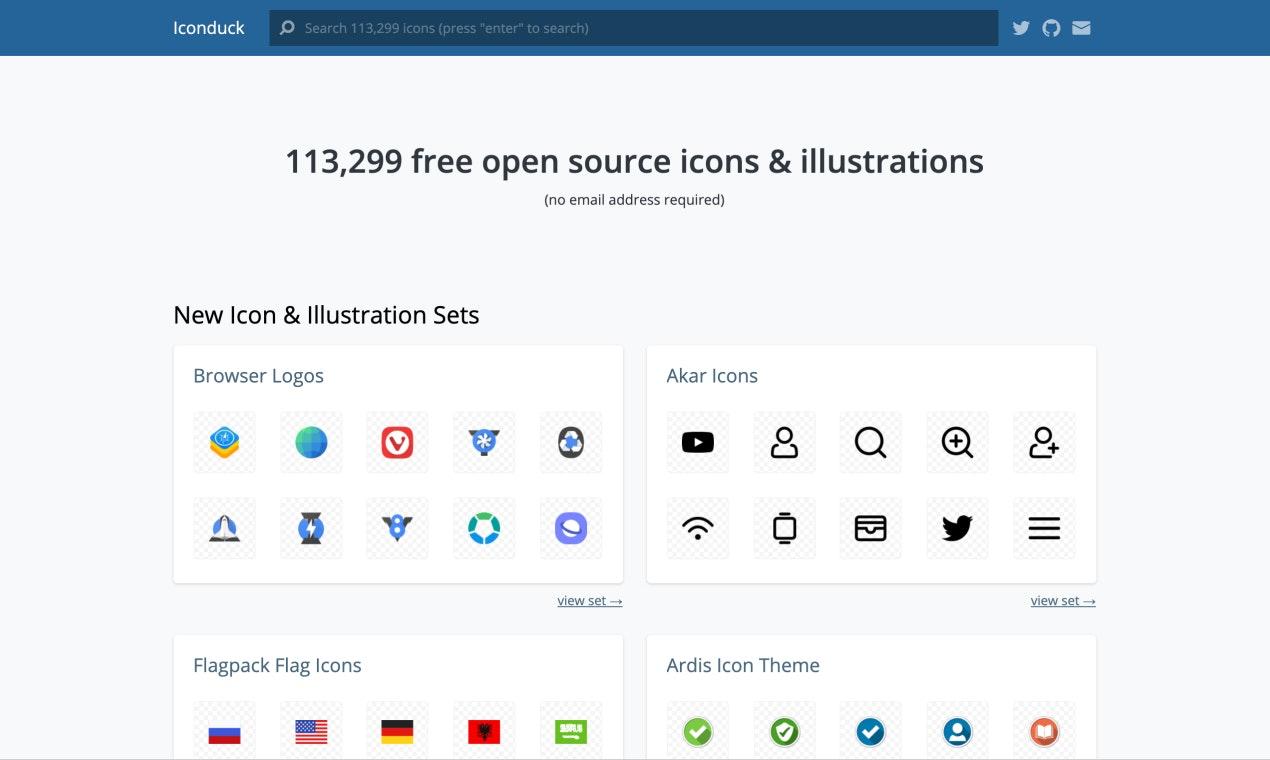Viewport: 1270px width, 760px height.
Task: Open 'view set' link under Browser Logos
Action: coord(589,601)
